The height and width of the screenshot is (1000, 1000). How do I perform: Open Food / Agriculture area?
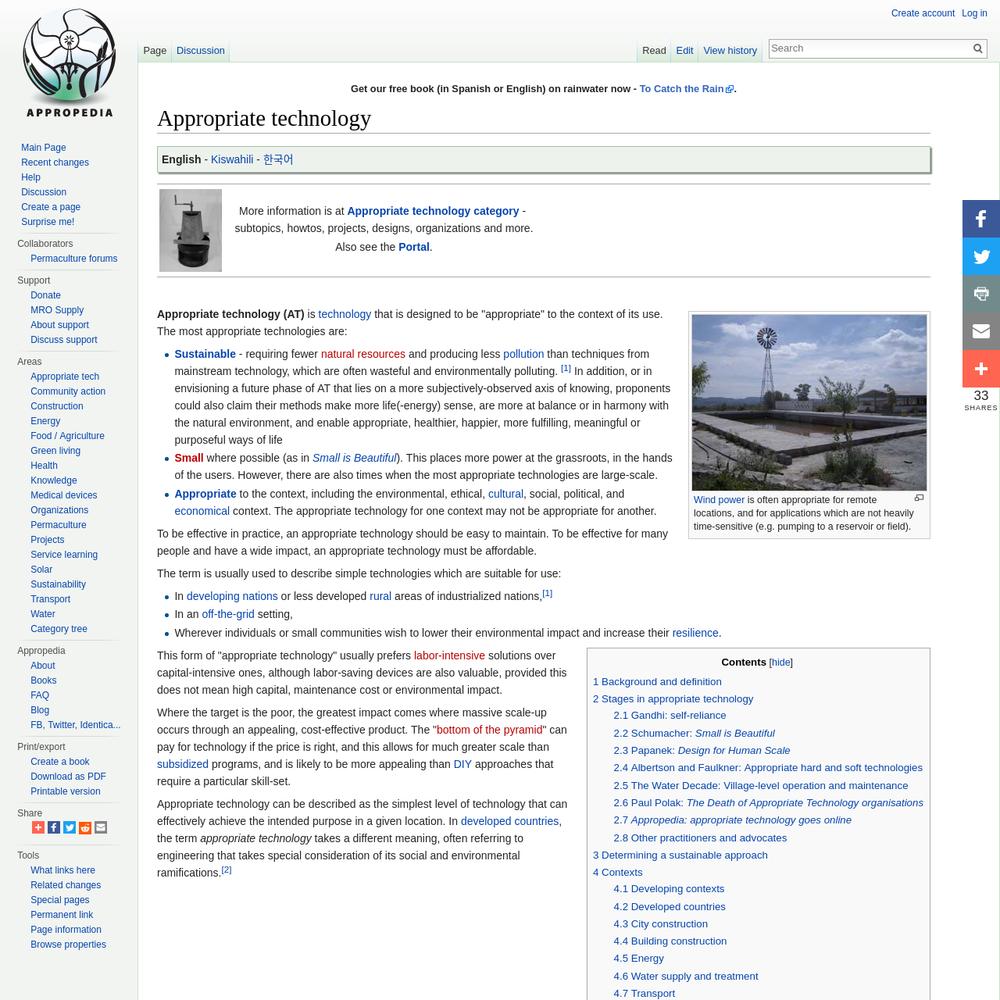[x=67, y=436]
